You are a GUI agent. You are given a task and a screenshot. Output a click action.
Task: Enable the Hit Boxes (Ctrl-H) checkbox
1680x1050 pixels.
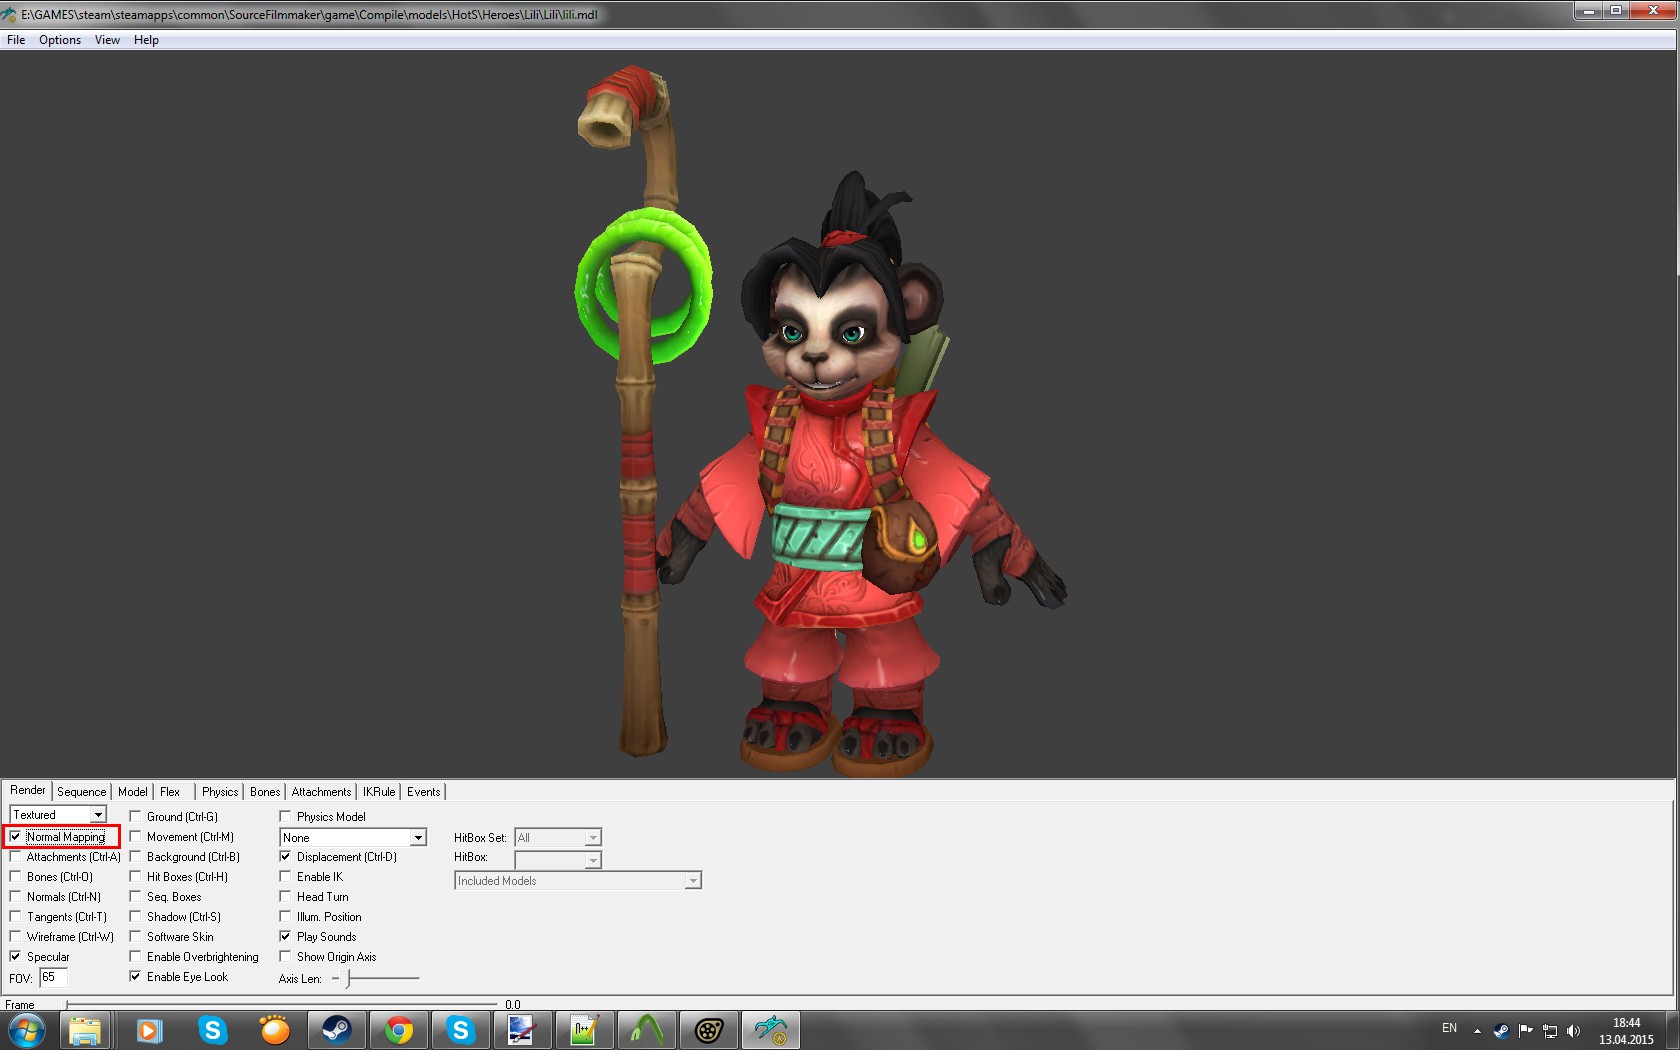pos(135,877)
